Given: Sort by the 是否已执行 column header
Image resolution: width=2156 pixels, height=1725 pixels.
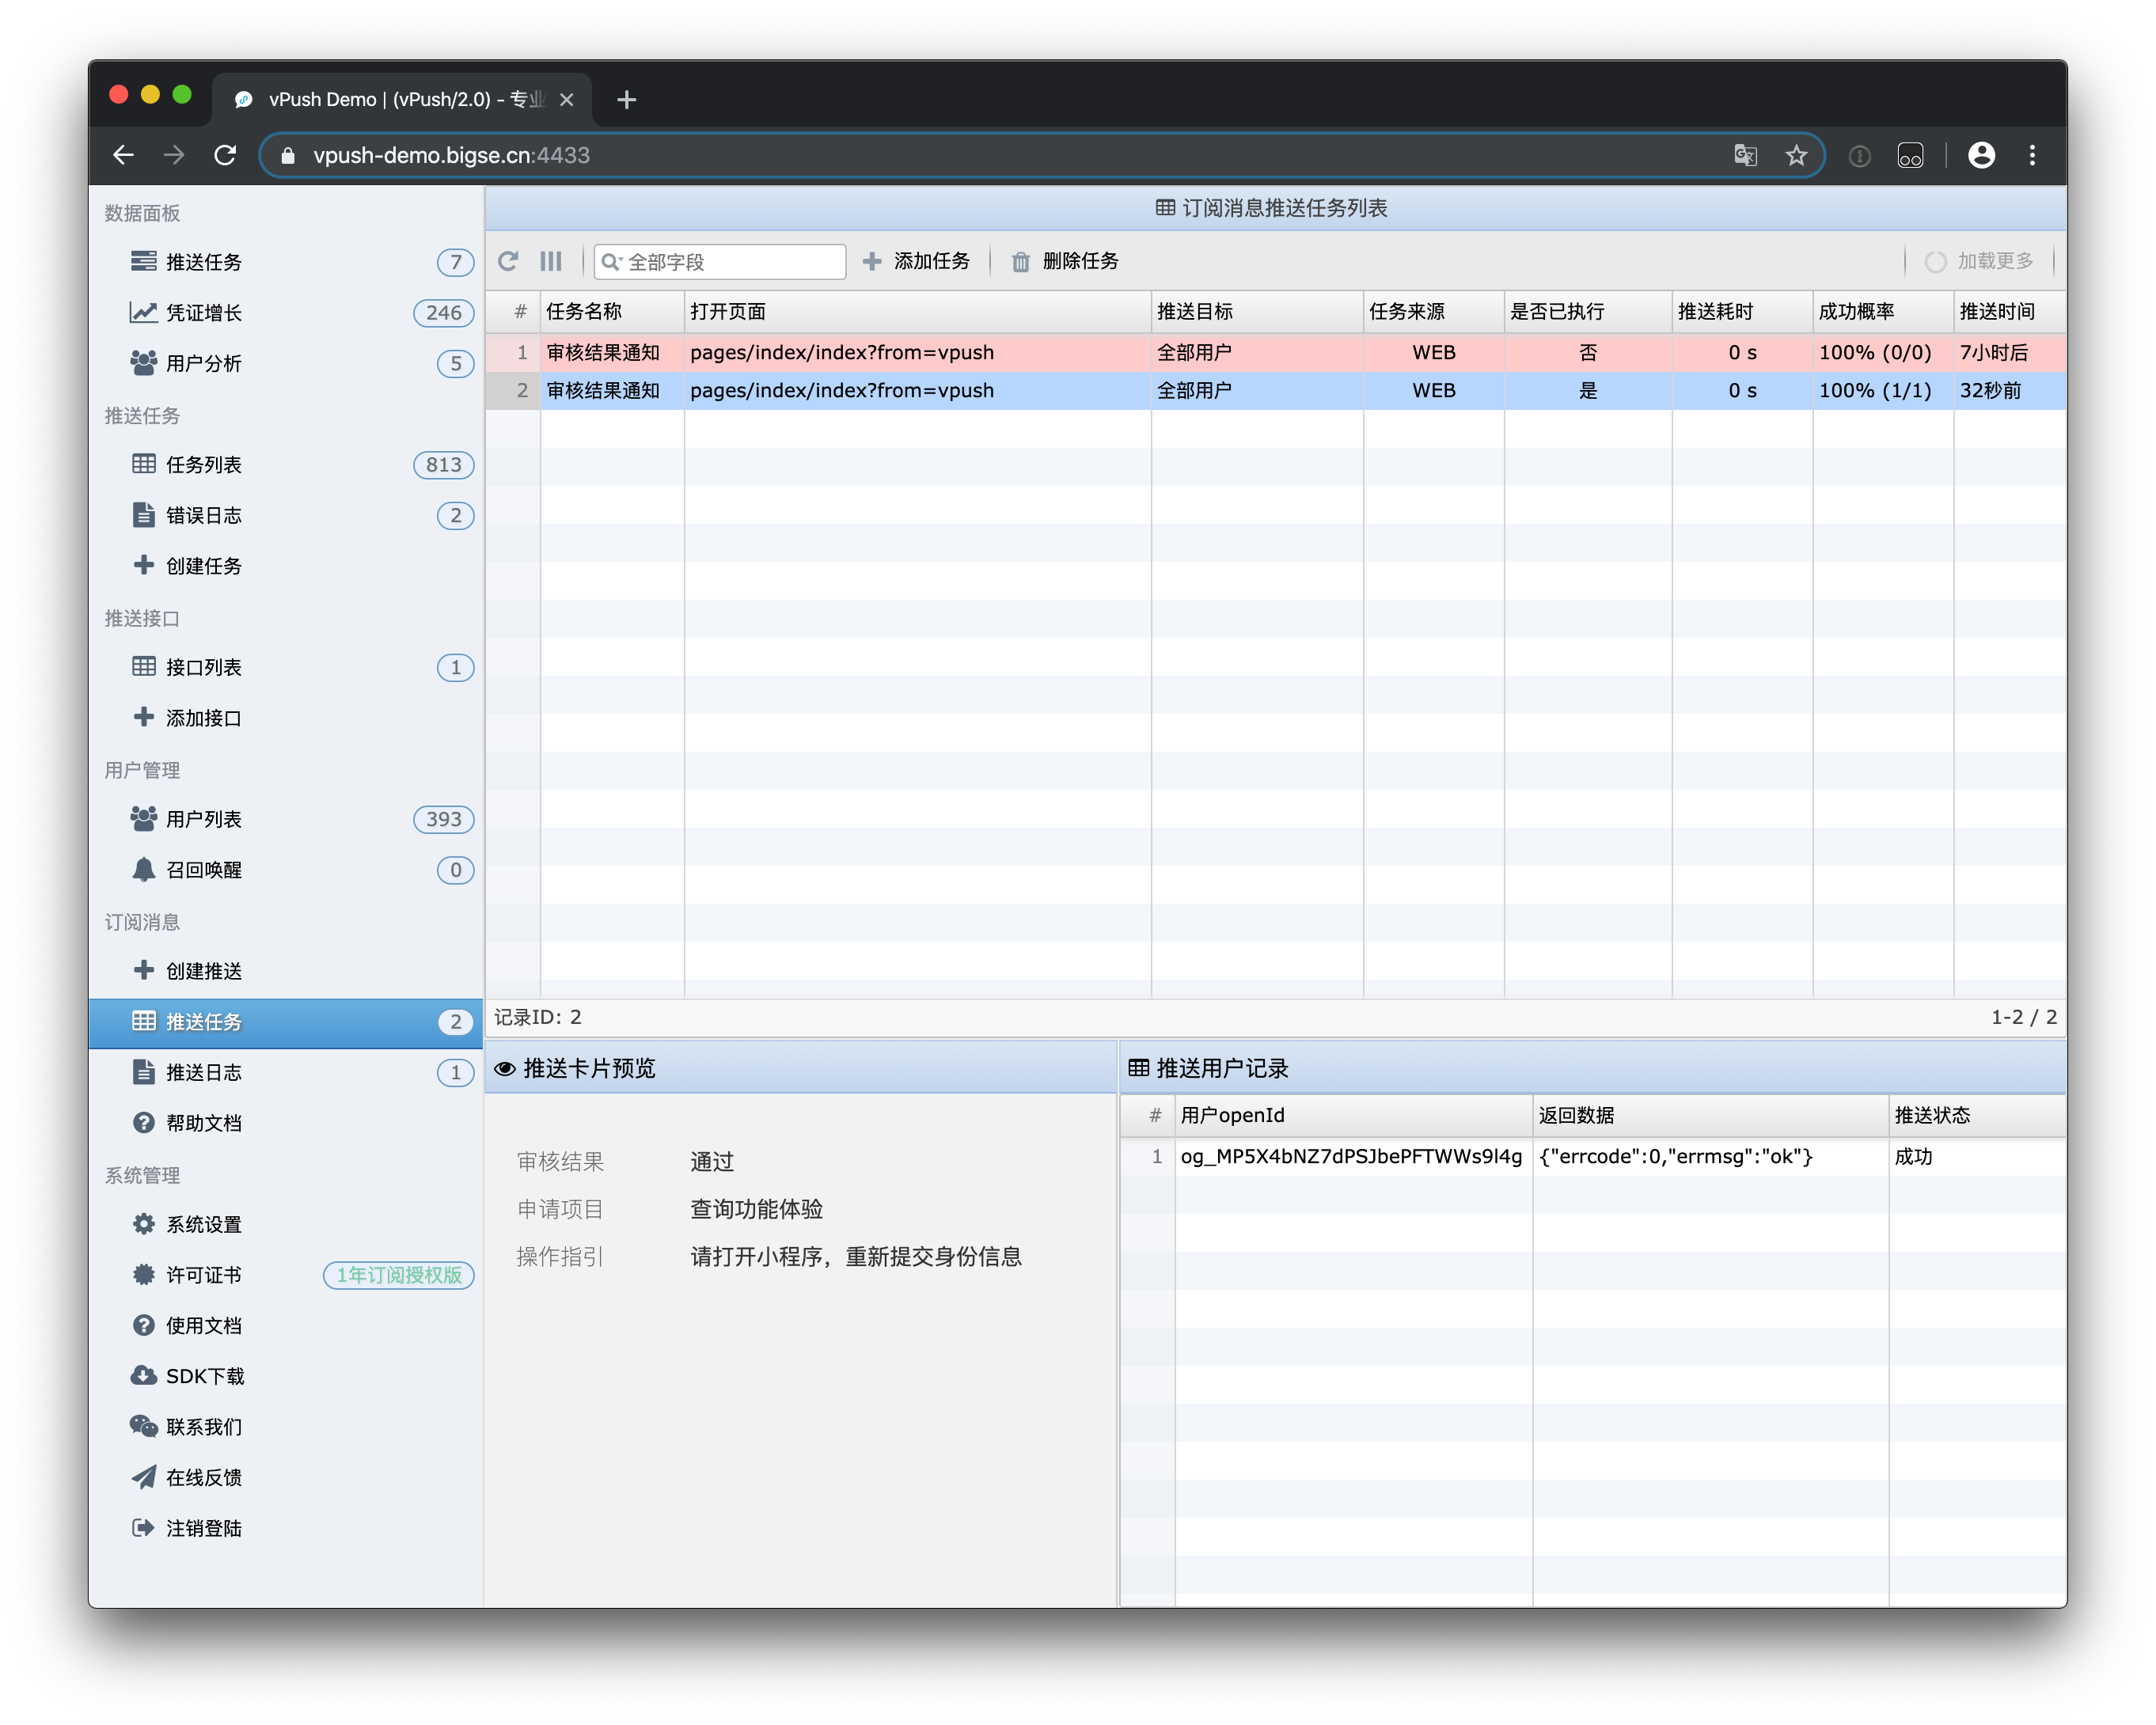Looking at the screenshot, I should (1588, 312).
